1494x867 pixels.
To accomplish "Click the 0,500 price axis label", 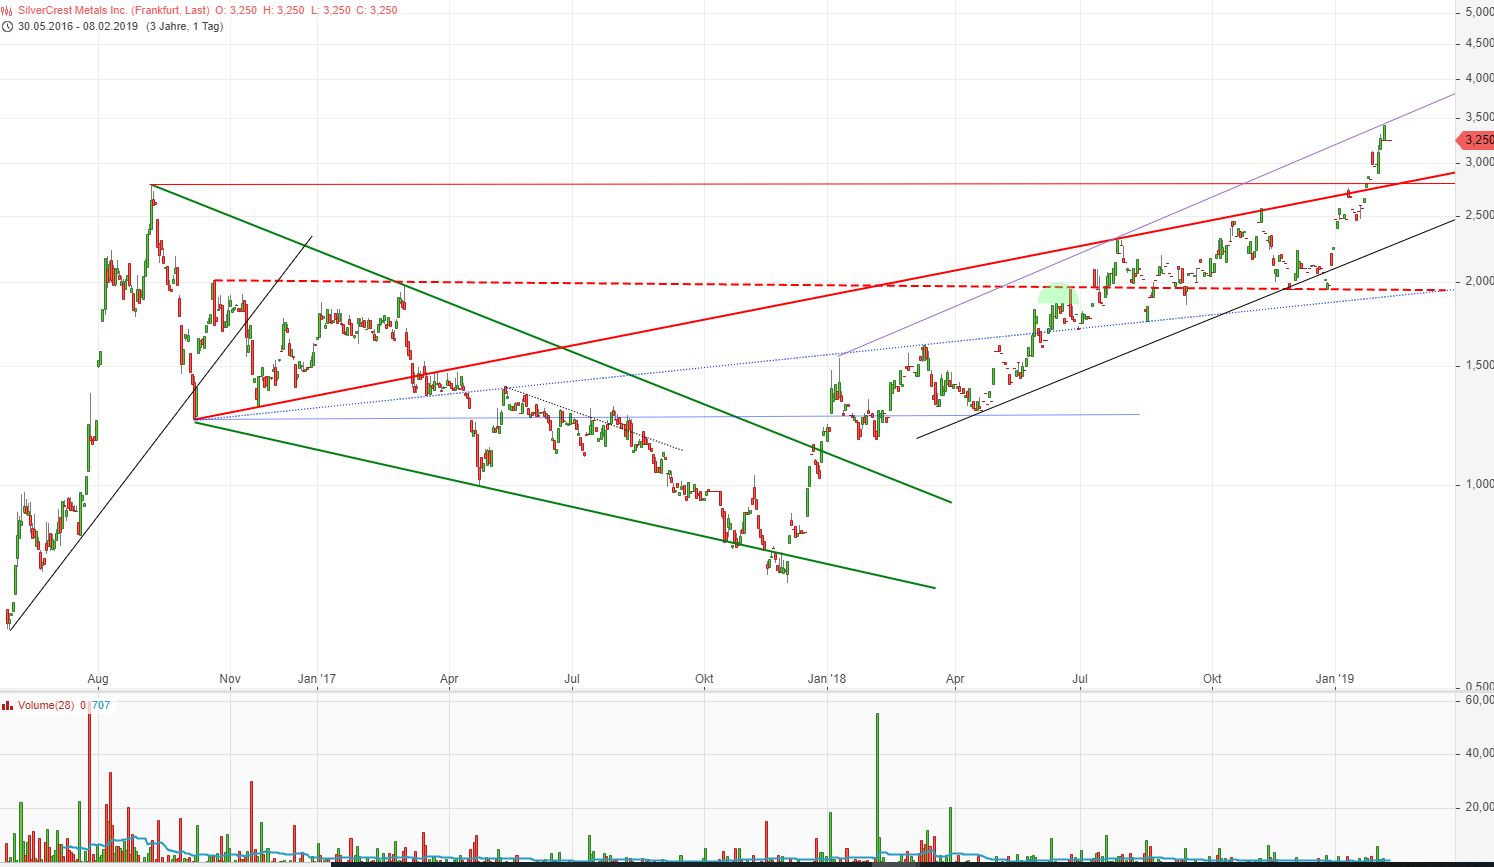I will [1478, 687].
